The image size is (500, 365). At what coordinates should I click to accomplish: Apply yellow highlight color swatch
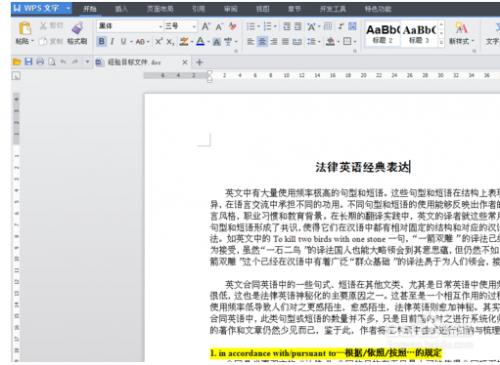click(184, 42)
